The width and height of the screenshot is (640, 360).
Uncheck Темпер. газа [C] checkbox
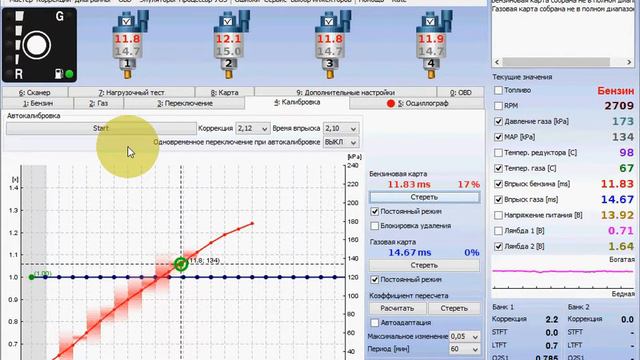[x=498, y=168]
